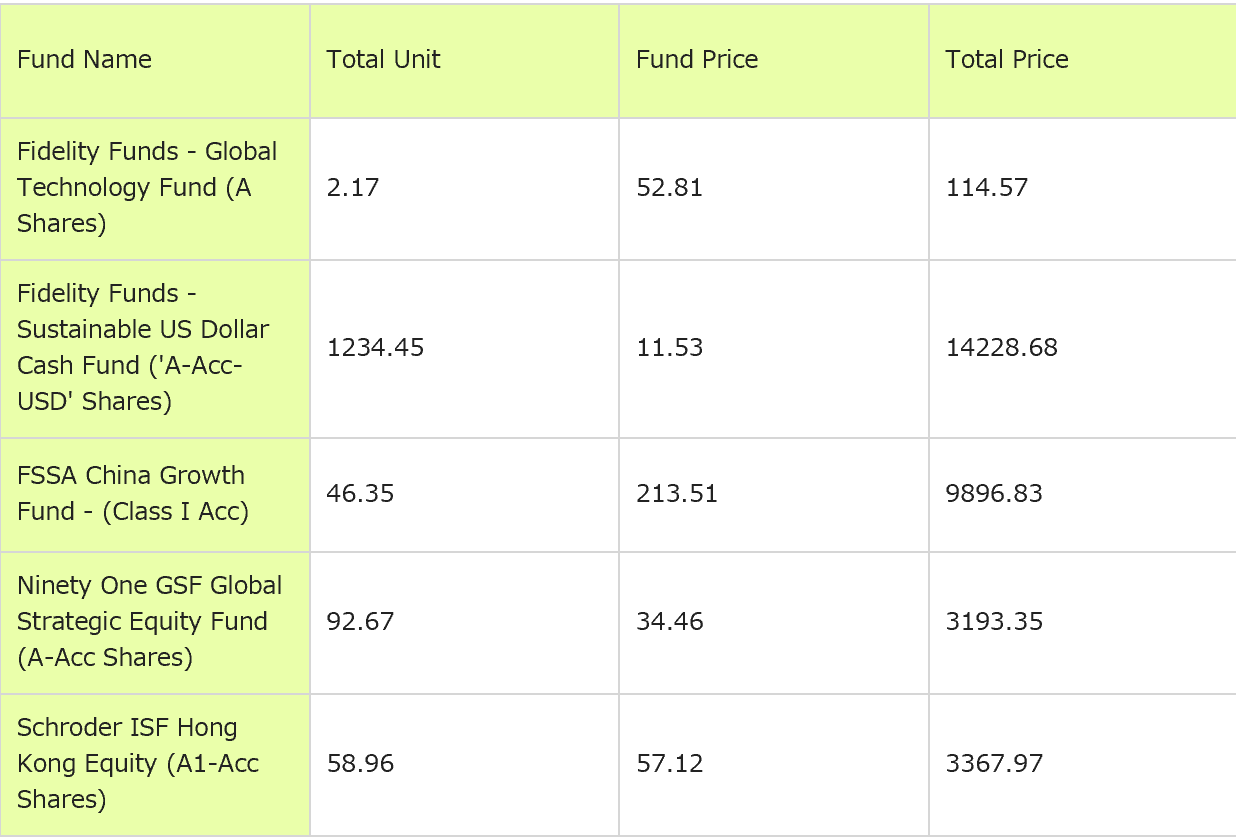The image size is (1236, 837).
Task: Select FSSA China Growth Fund name cell
Action: 131,494
